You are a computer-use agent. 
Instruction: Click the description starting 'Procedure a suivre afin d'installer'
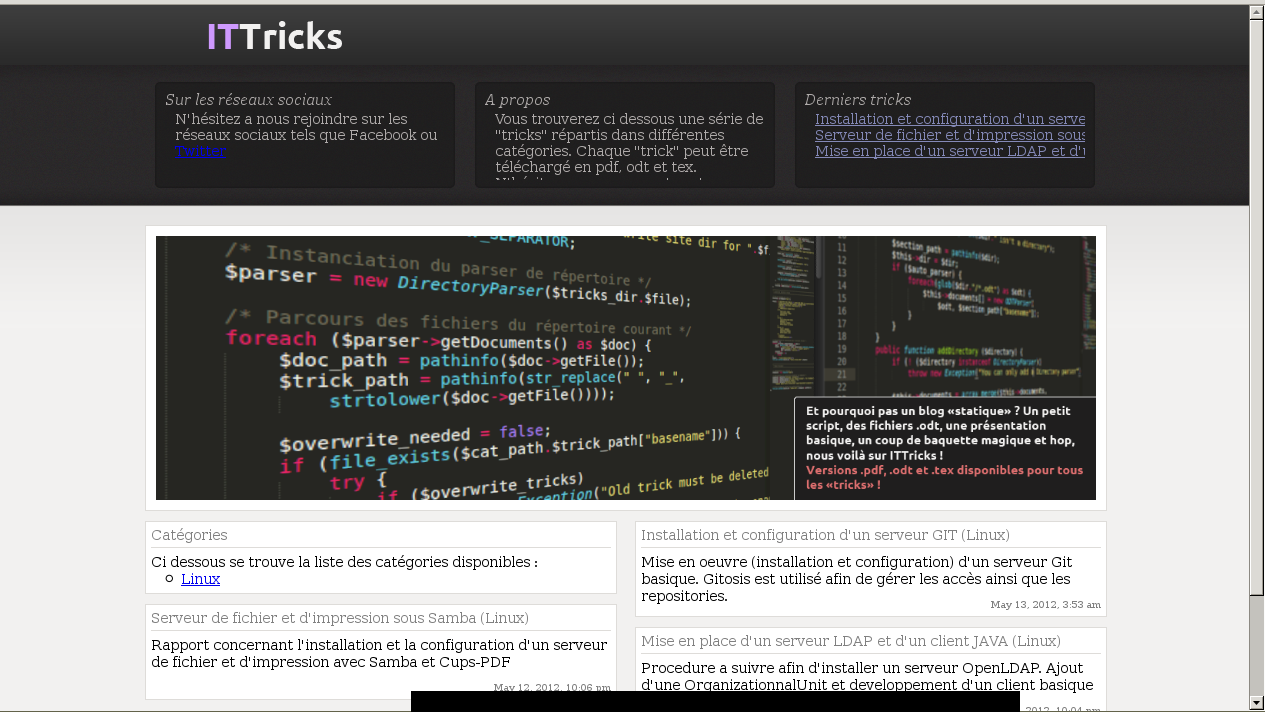tap(867, 677)
